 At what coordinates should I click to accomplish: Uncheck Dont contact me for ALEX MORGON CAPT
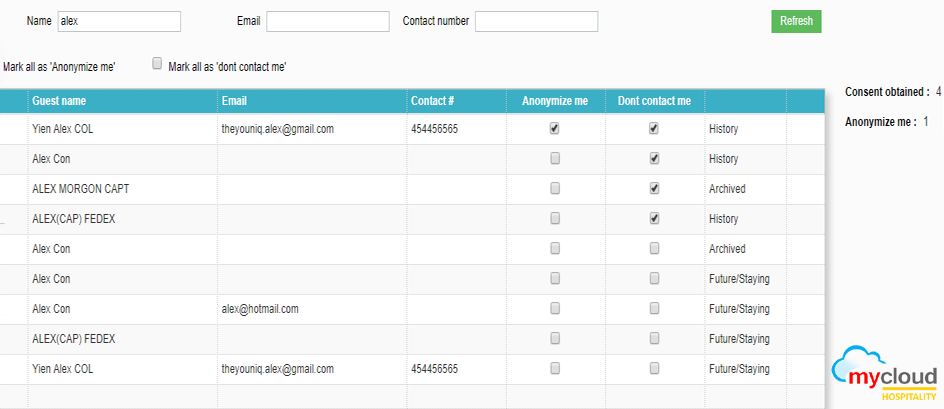pos(654,189)
